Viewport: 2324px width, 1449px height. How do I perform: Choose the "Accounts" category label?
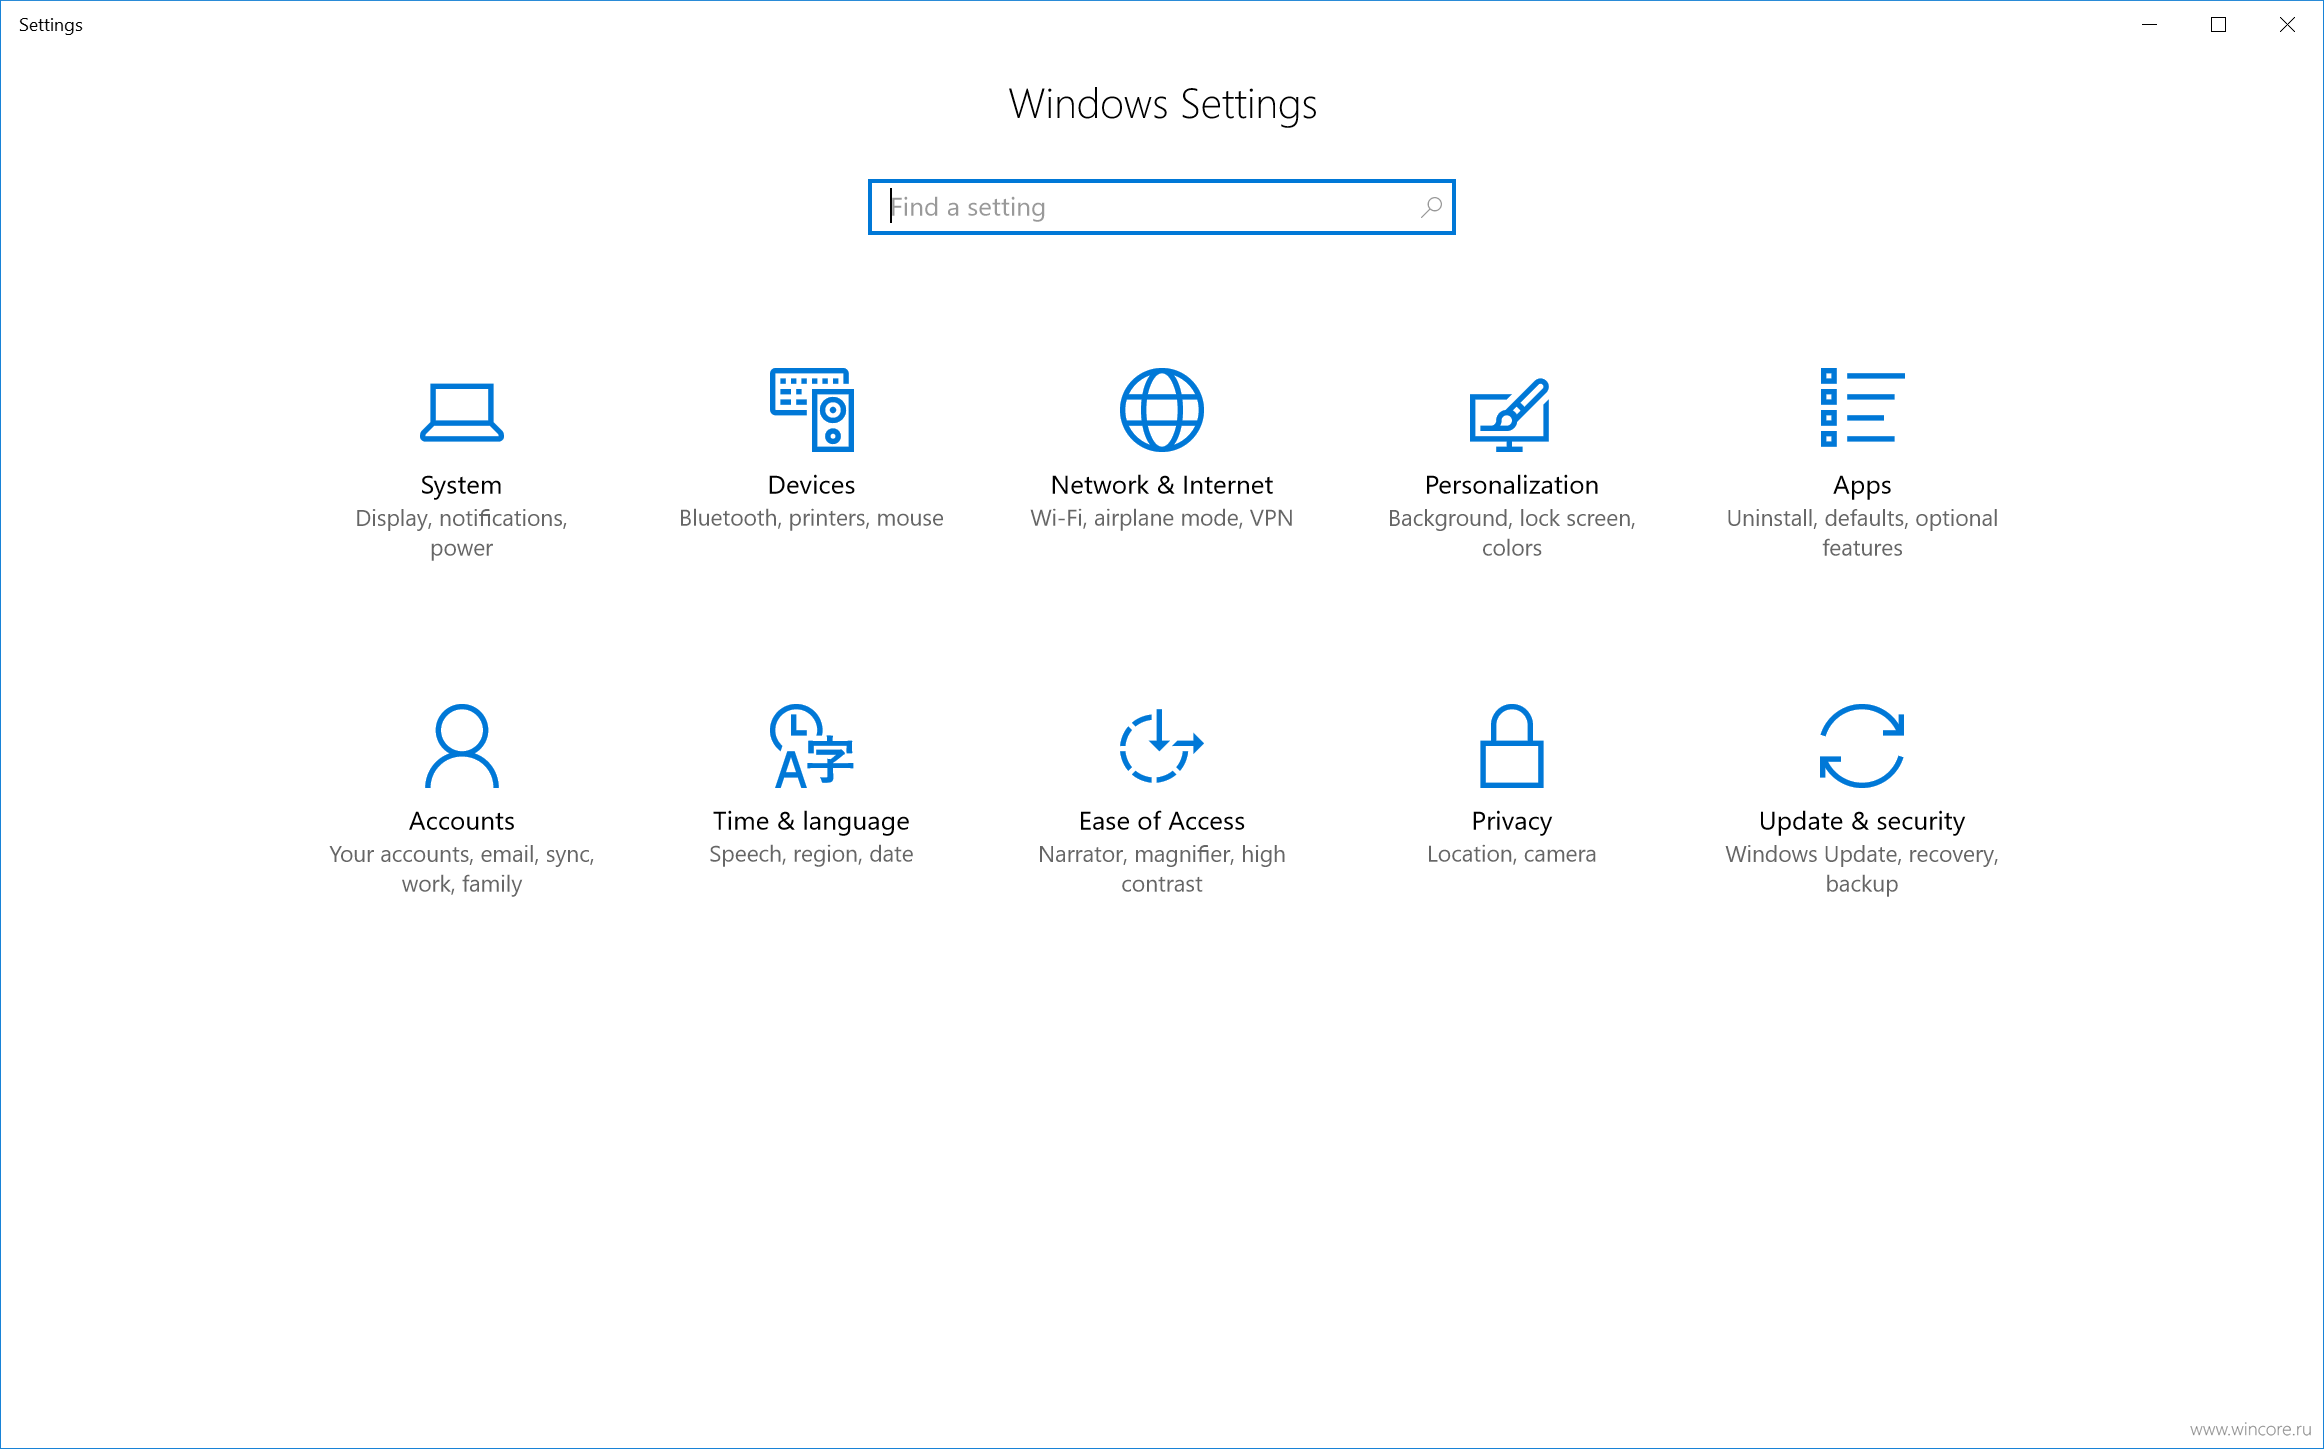461,821
